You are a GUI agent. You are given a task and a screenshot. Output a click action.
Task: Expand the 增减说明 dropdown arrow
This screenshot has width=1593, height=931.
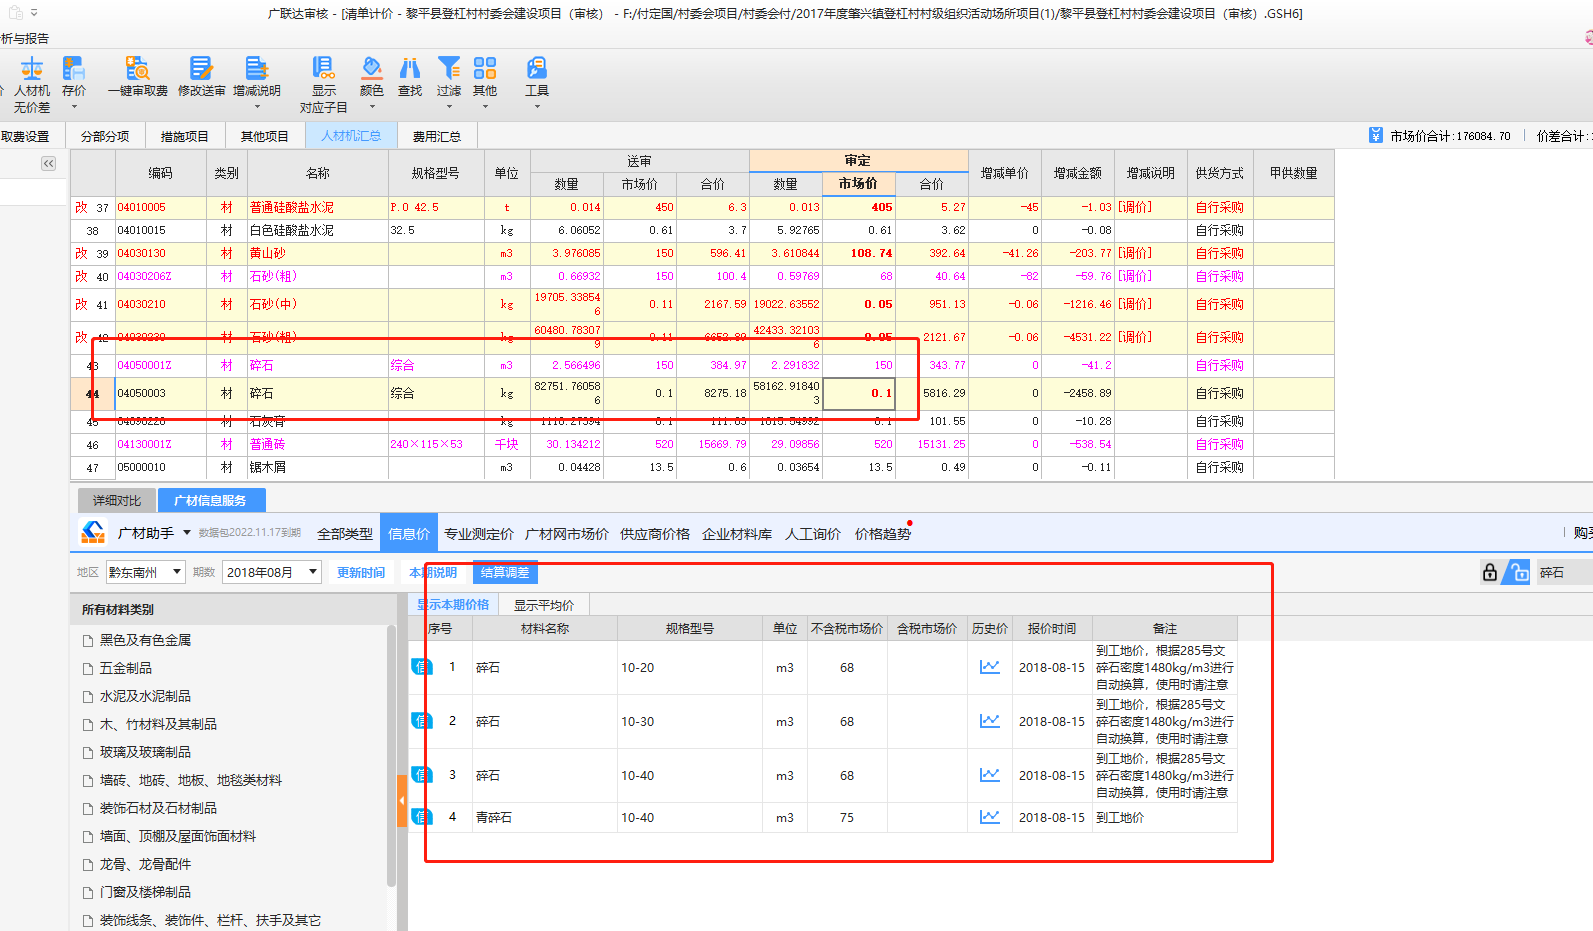pos(257,106)
